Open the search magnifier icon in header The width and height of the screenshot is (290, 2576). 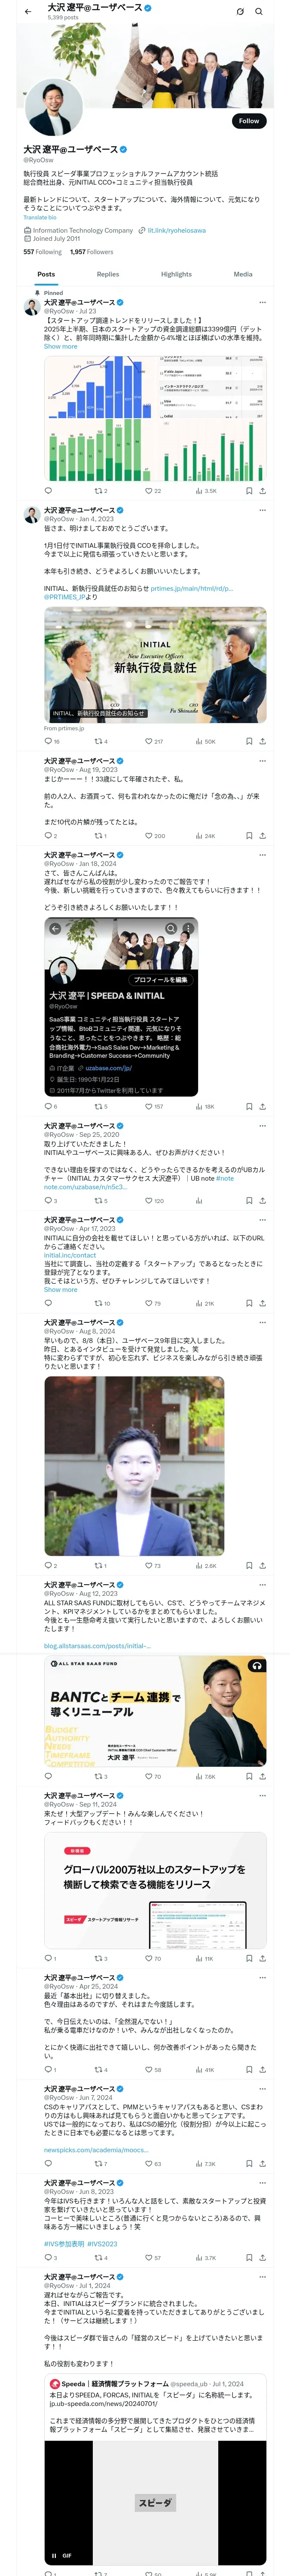(x=259, y=12)
